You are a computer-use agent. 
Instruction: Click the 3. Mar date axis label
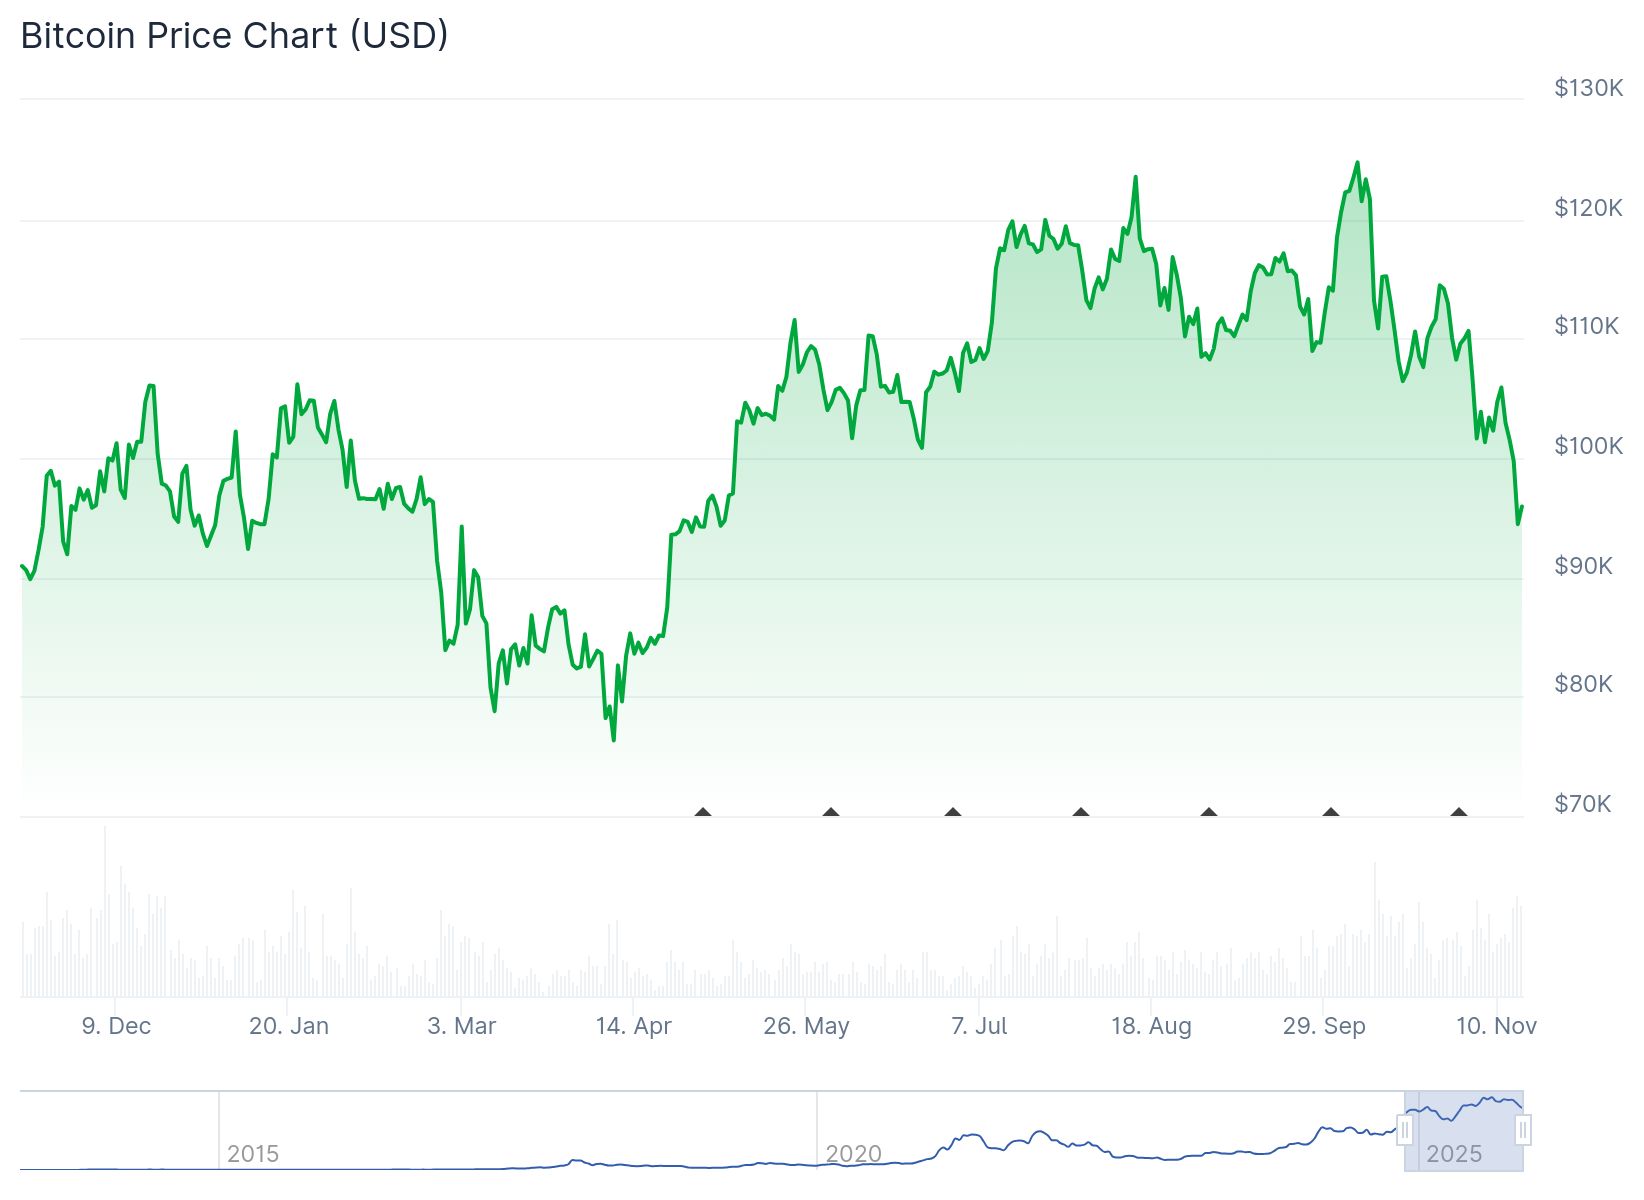coord(462,1026)
